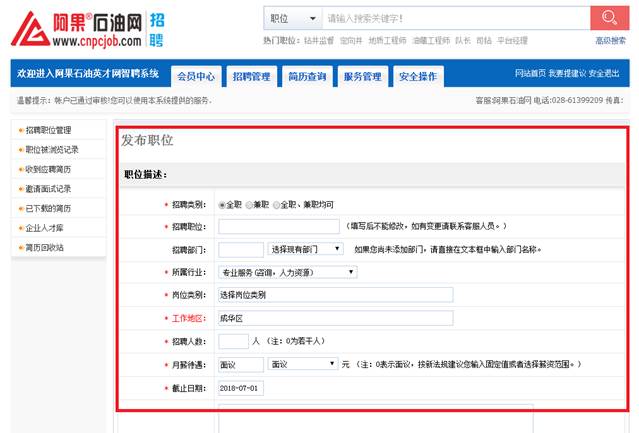Open 邀请面试记录 in the sidebar
The width and height of the screenshot is (639, 433).
tap(48, 188)
